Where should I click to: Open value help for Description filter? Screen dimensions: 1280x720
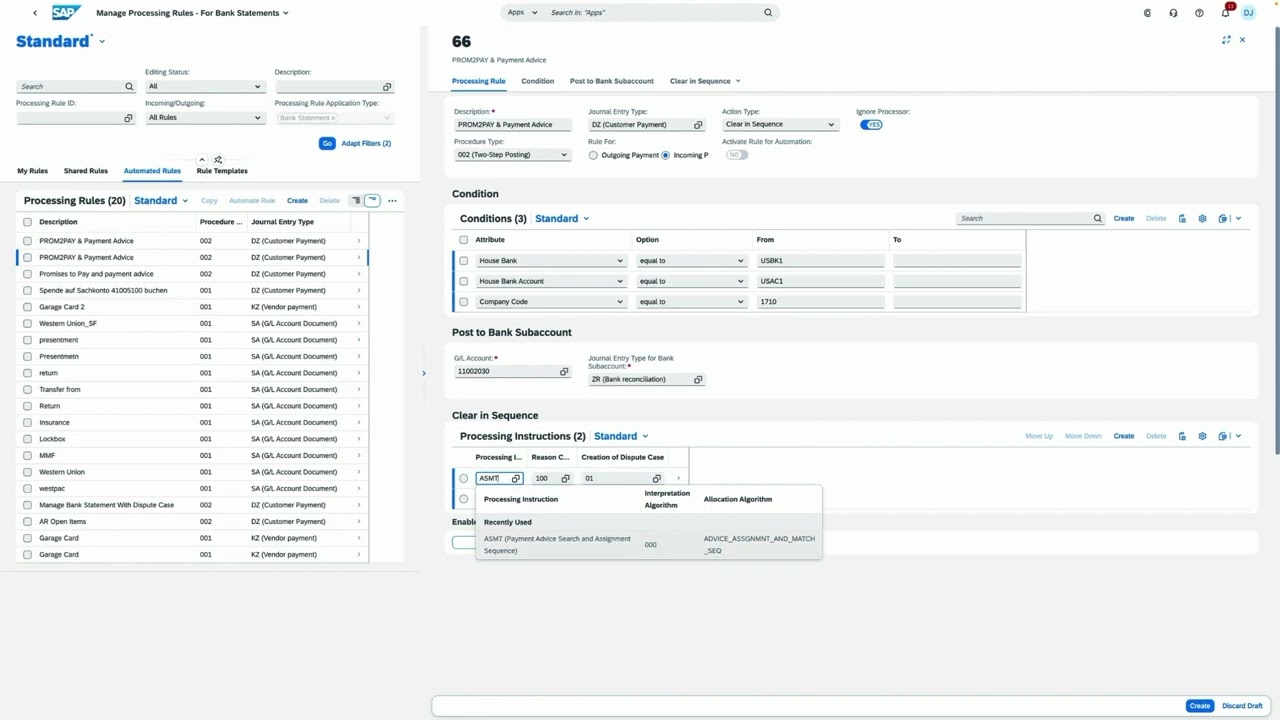point(387,87)
